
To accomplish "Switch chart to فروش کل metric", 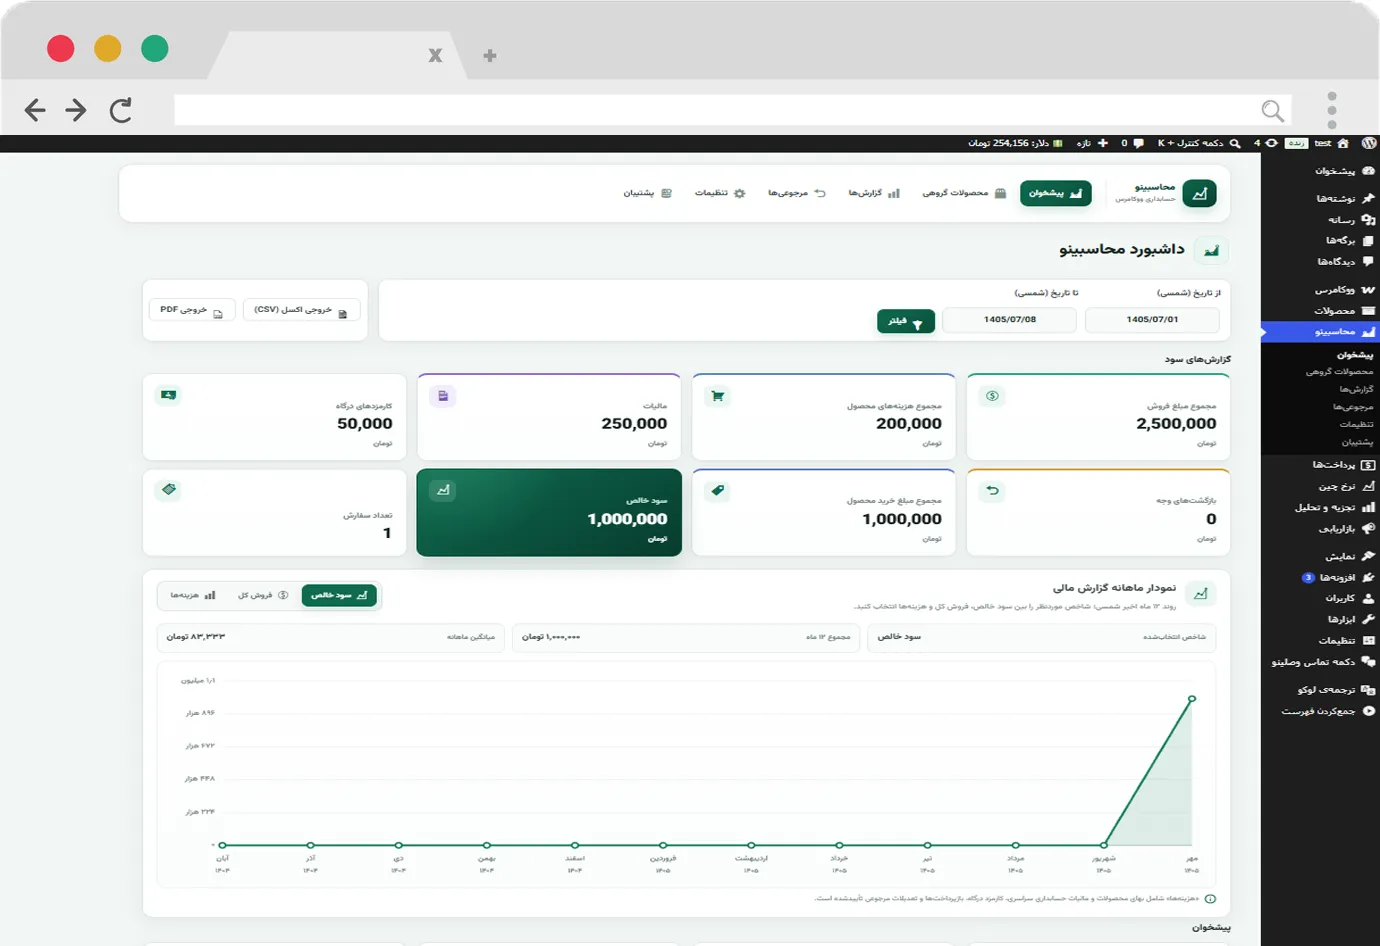I will click(x=263, y=595).
